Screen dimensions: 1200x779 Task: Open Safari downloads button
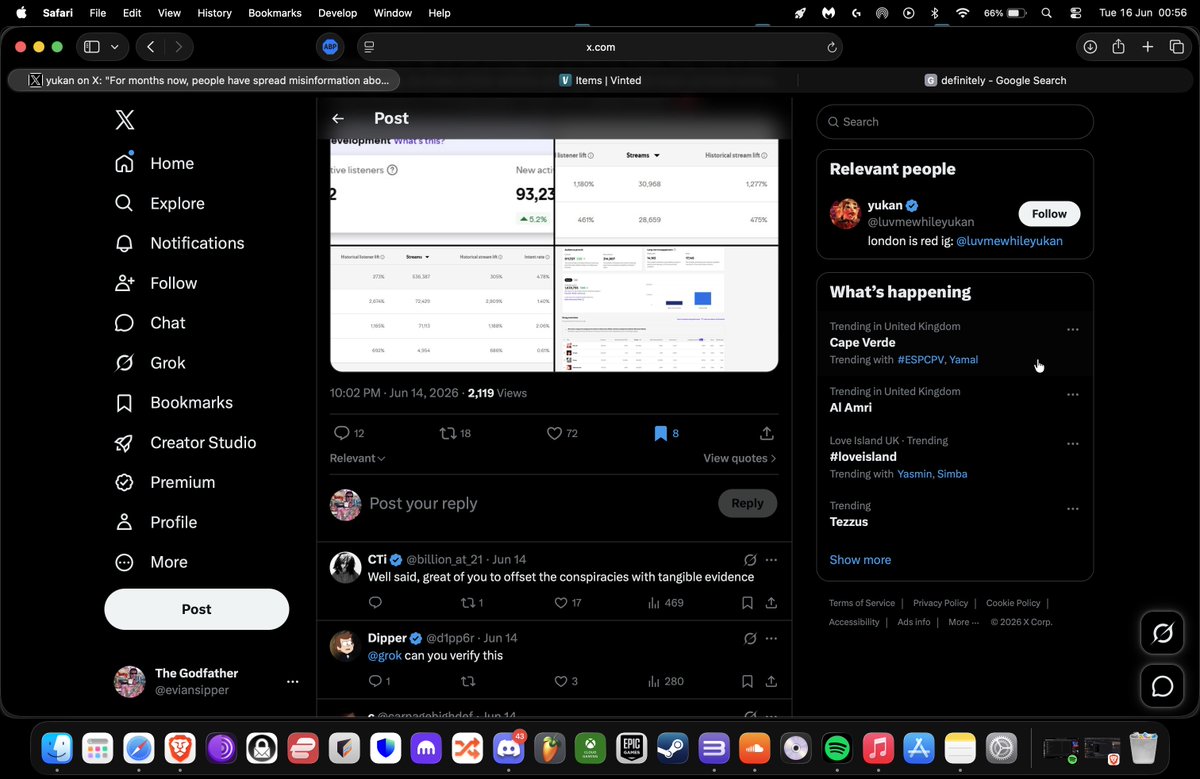[1090, 47]
